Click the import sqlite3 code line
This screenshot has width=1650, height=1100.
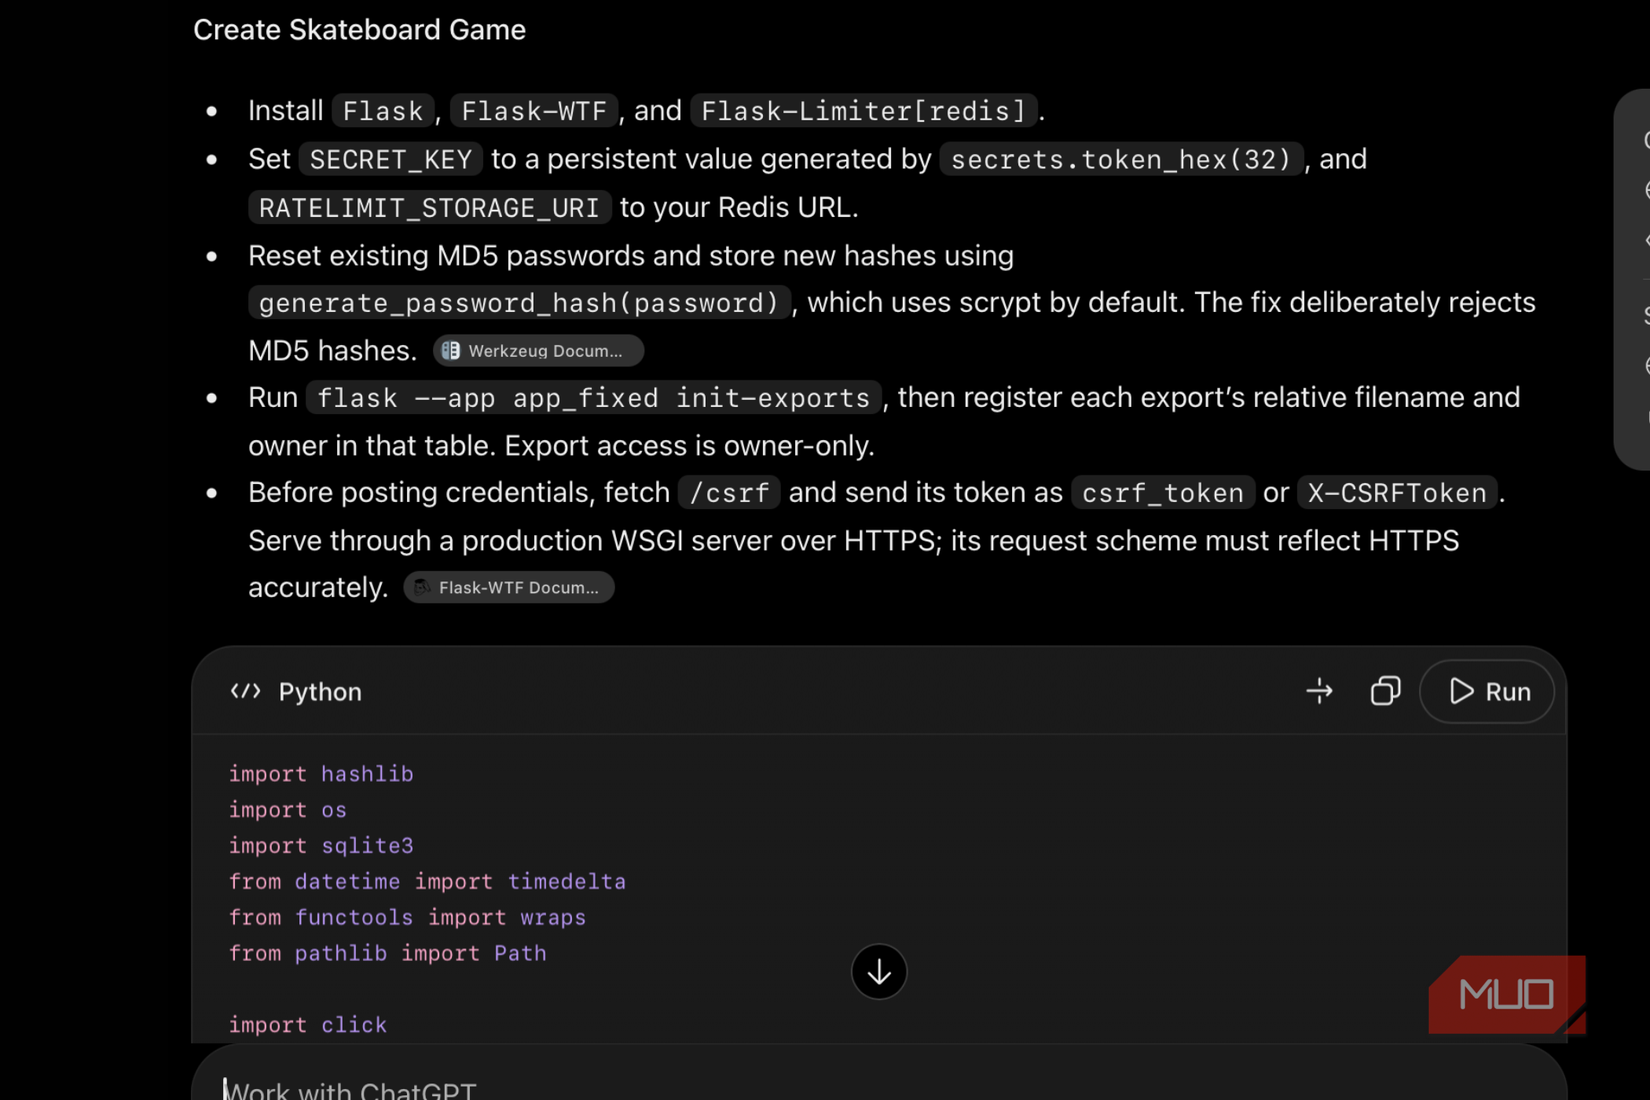tap(321, 846)
